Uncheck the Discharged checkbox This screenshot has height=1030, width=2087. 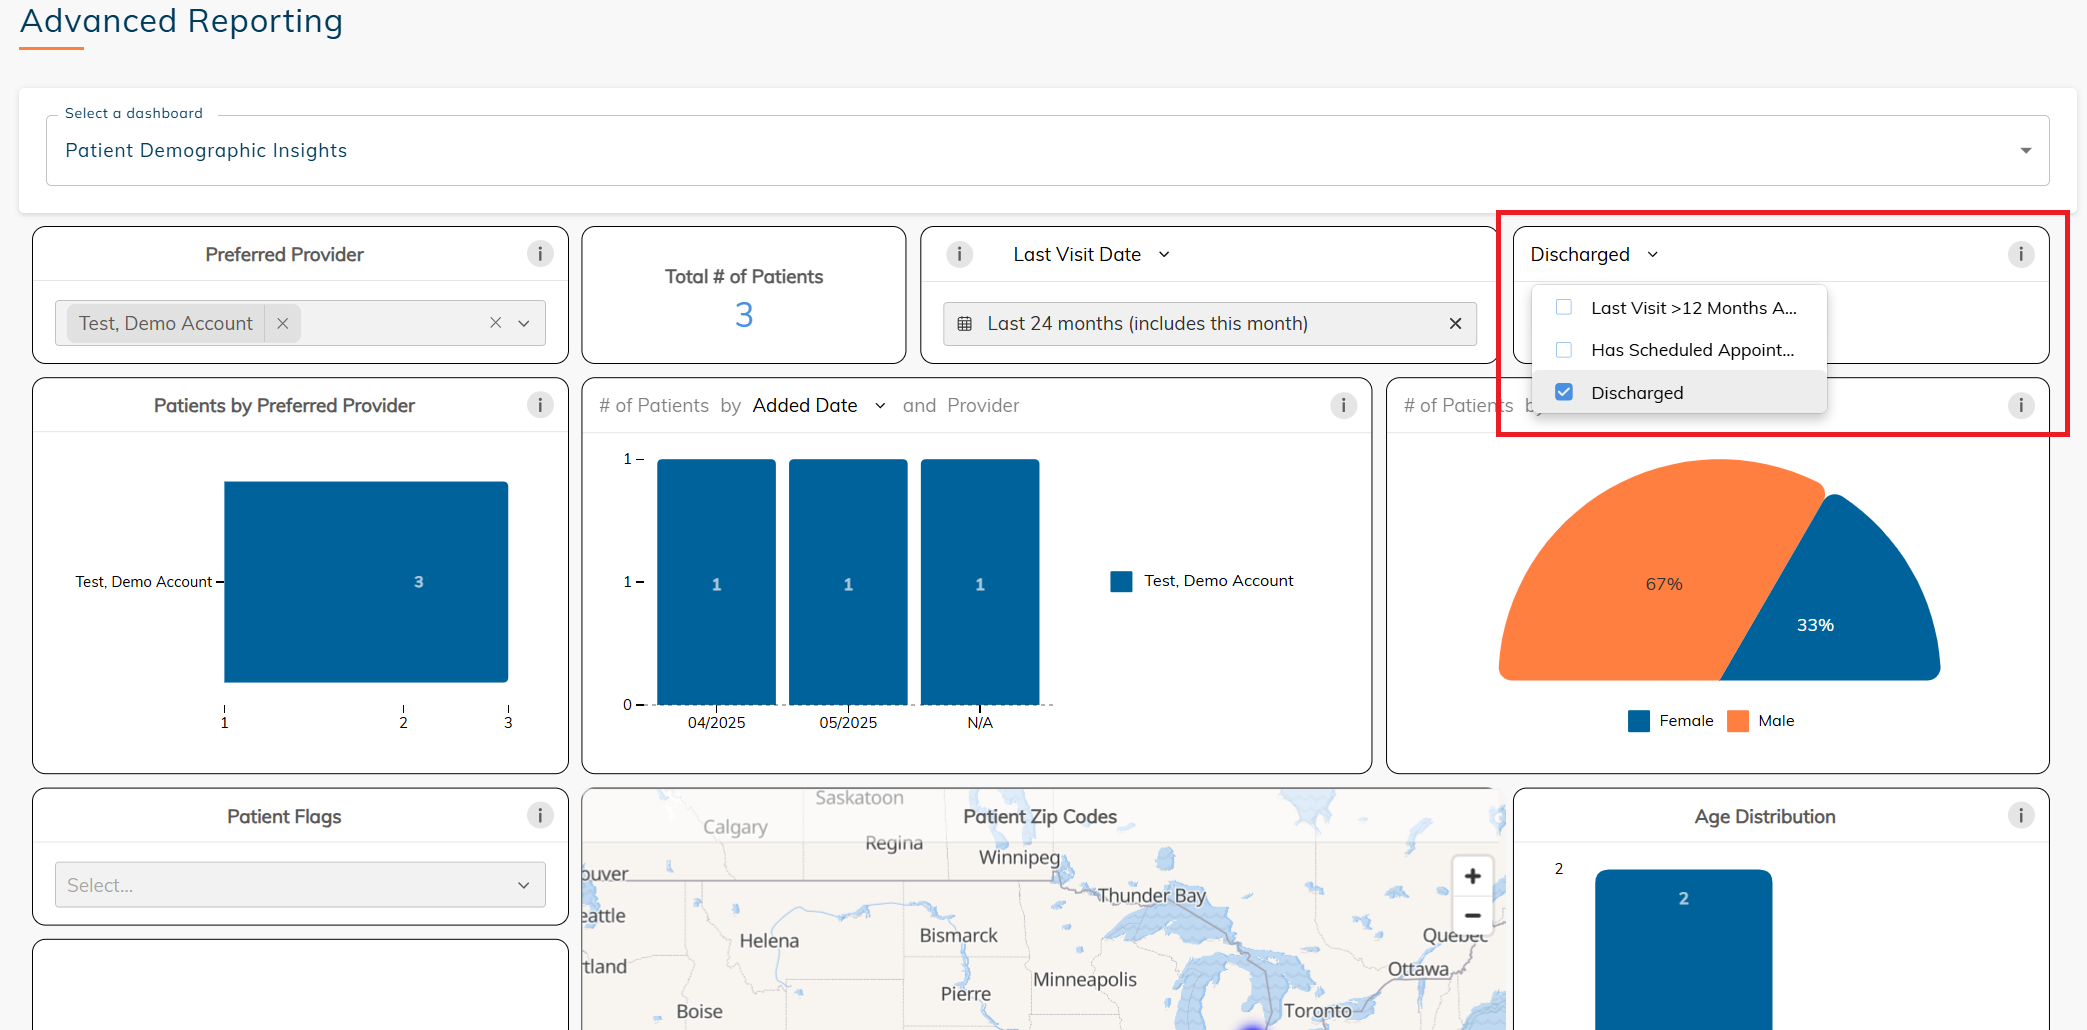(x=1564, y=392)
